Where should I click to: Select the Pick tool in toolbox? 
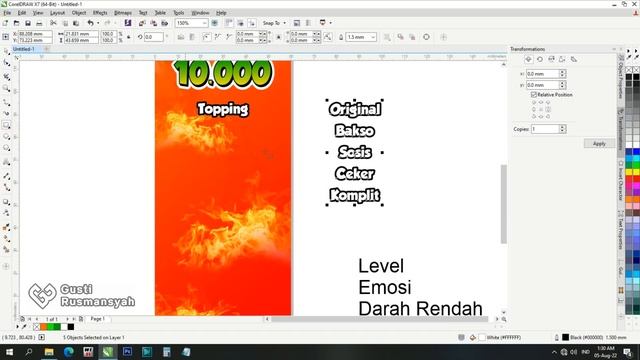click(6, 51)
